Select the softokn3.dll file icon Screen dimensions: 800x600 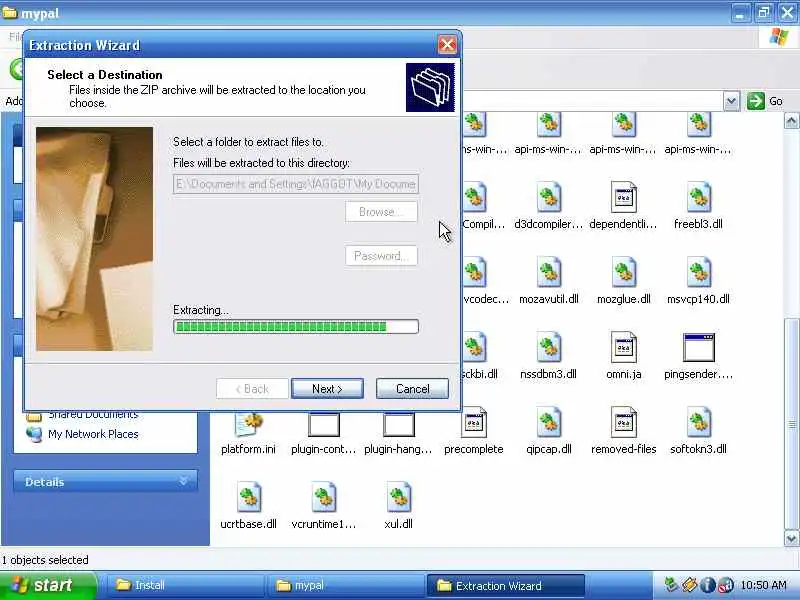[x=698, y=422]
